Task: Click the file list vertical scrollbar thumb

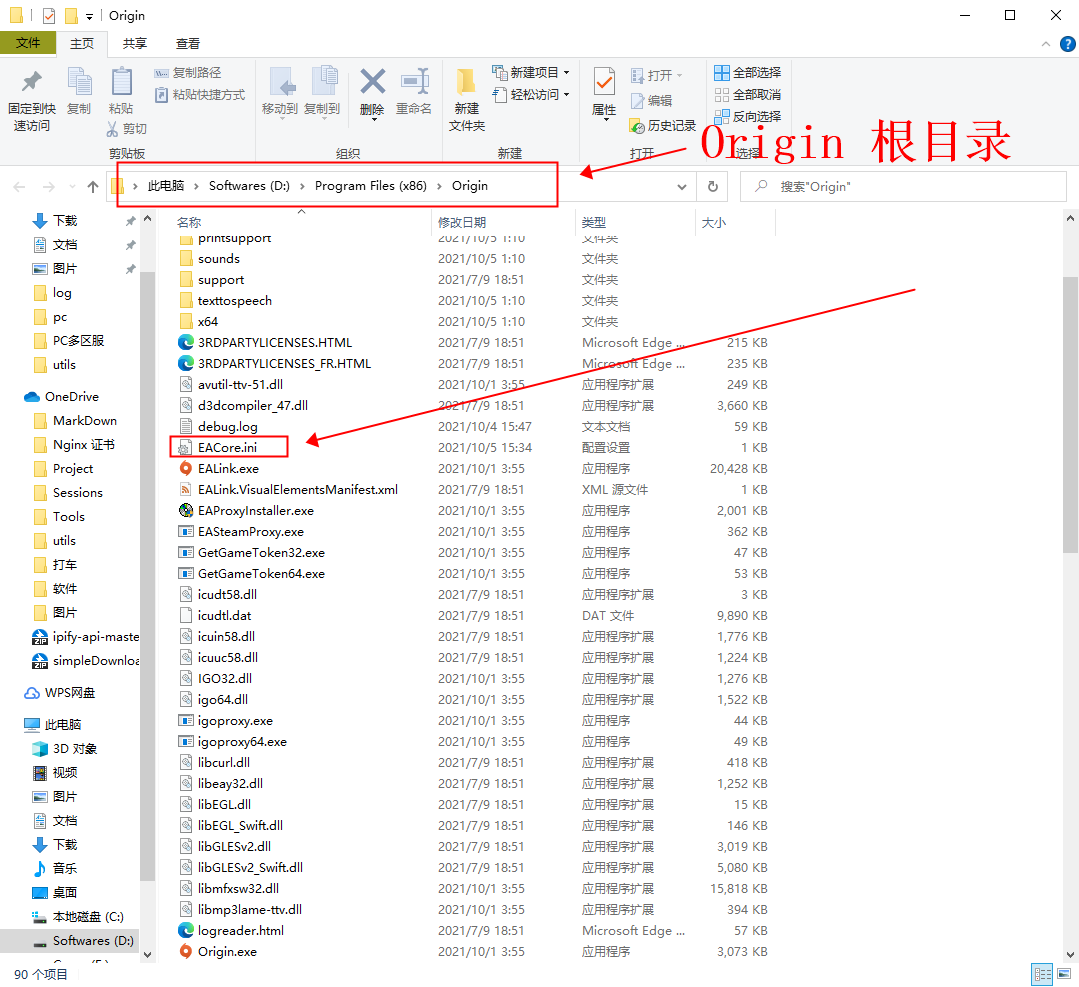Action: pyautogui.click(x=1070, y=415)
